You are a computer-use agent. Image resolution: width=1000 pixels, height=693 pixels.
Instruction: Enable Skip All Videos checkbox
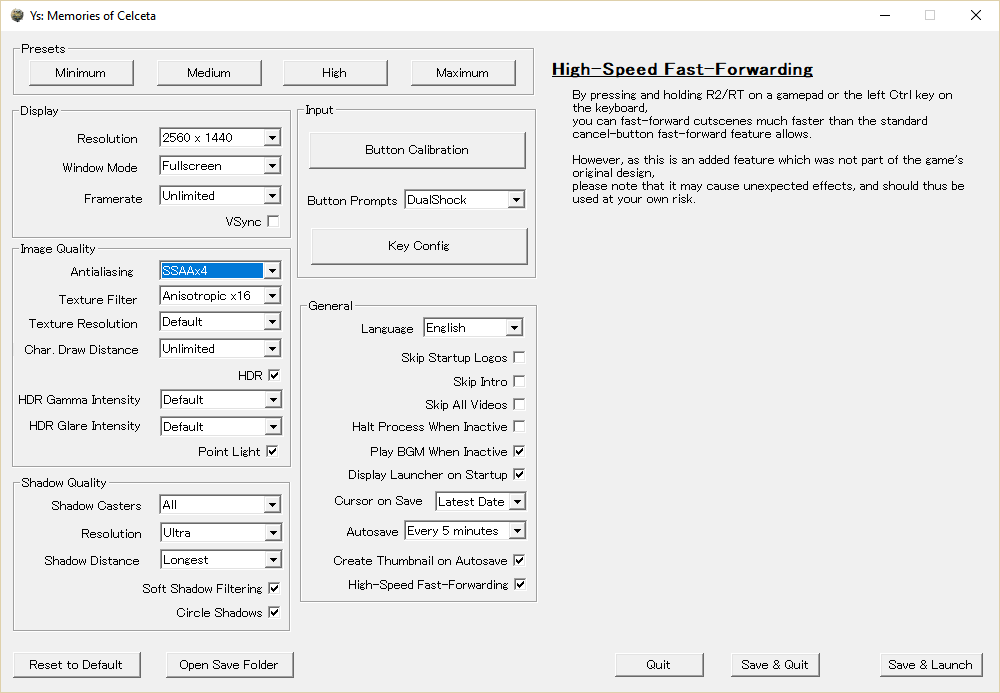pos(519,404)
